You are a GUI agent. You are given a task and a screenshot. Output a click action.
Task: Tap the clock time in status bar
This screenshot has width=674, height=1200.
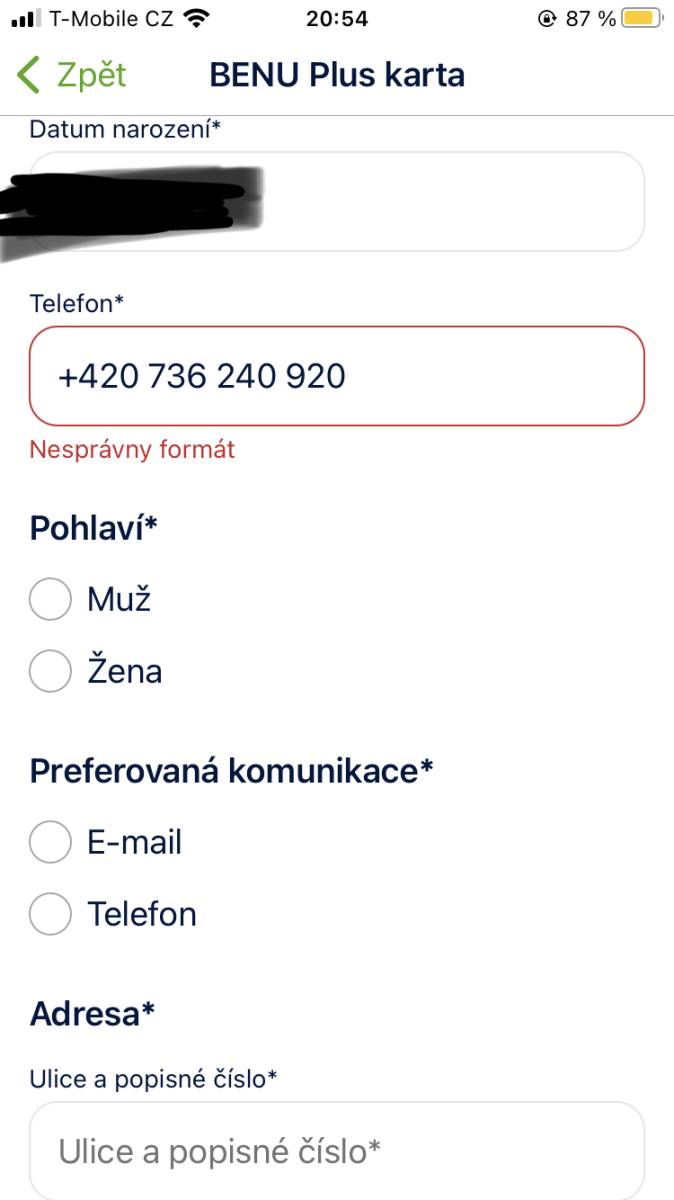337,18
